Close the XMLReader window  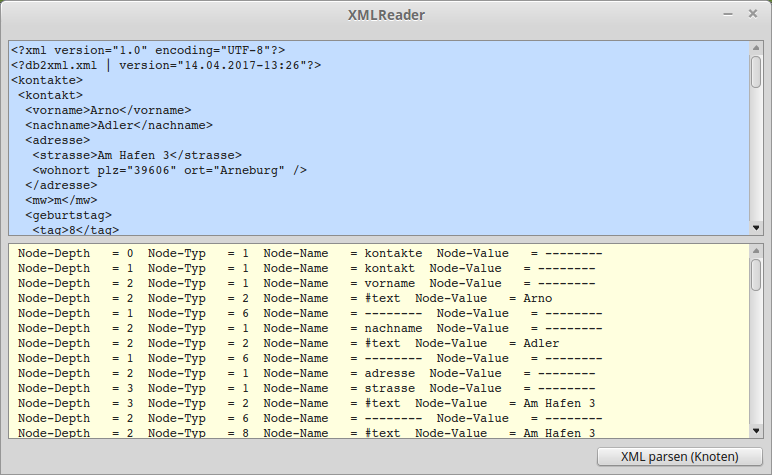pos(751,15)
